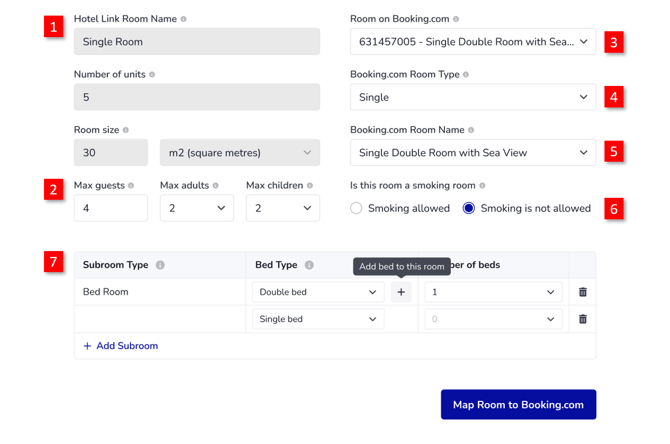670x444 pixels.
Task: Open the Room on Booking.com dropdown
Action: pos(472,42)
